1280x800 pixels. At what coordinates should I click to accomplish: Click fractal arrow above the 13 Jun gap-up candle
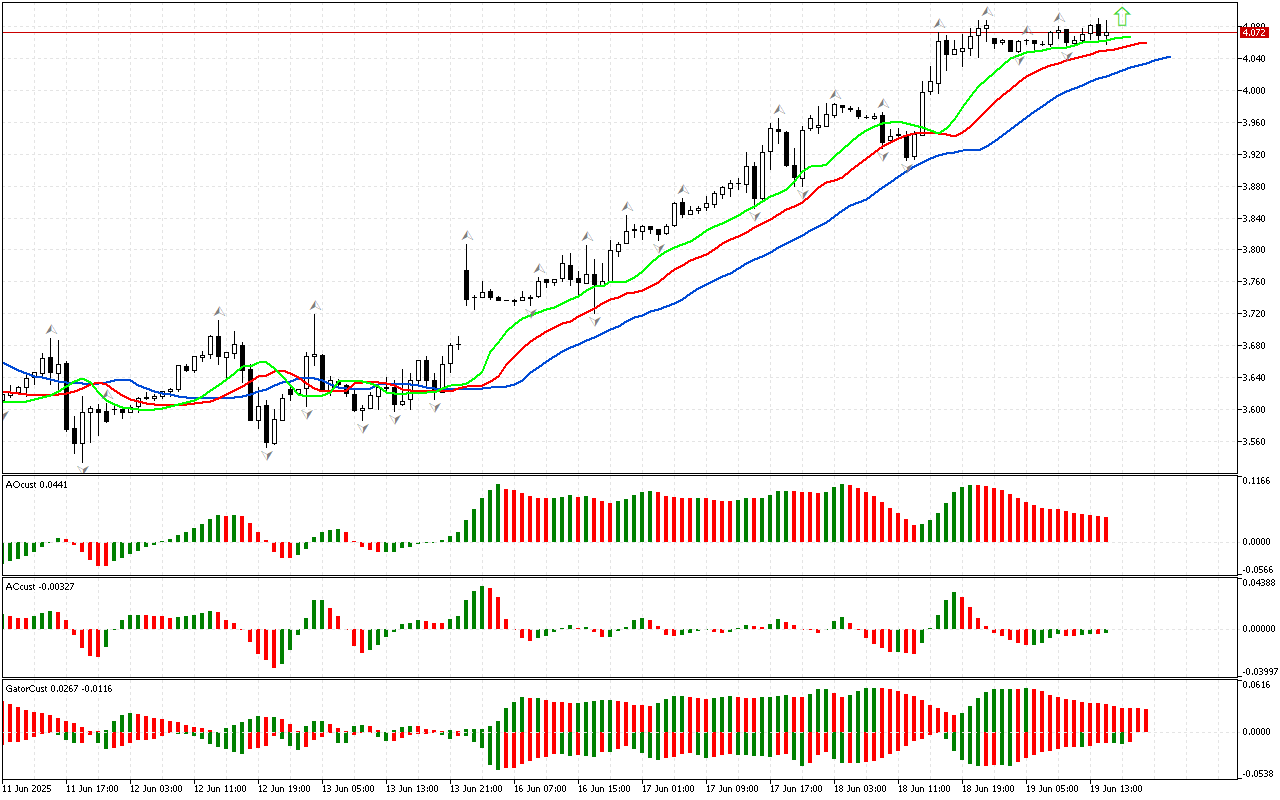tap(466, 236)
